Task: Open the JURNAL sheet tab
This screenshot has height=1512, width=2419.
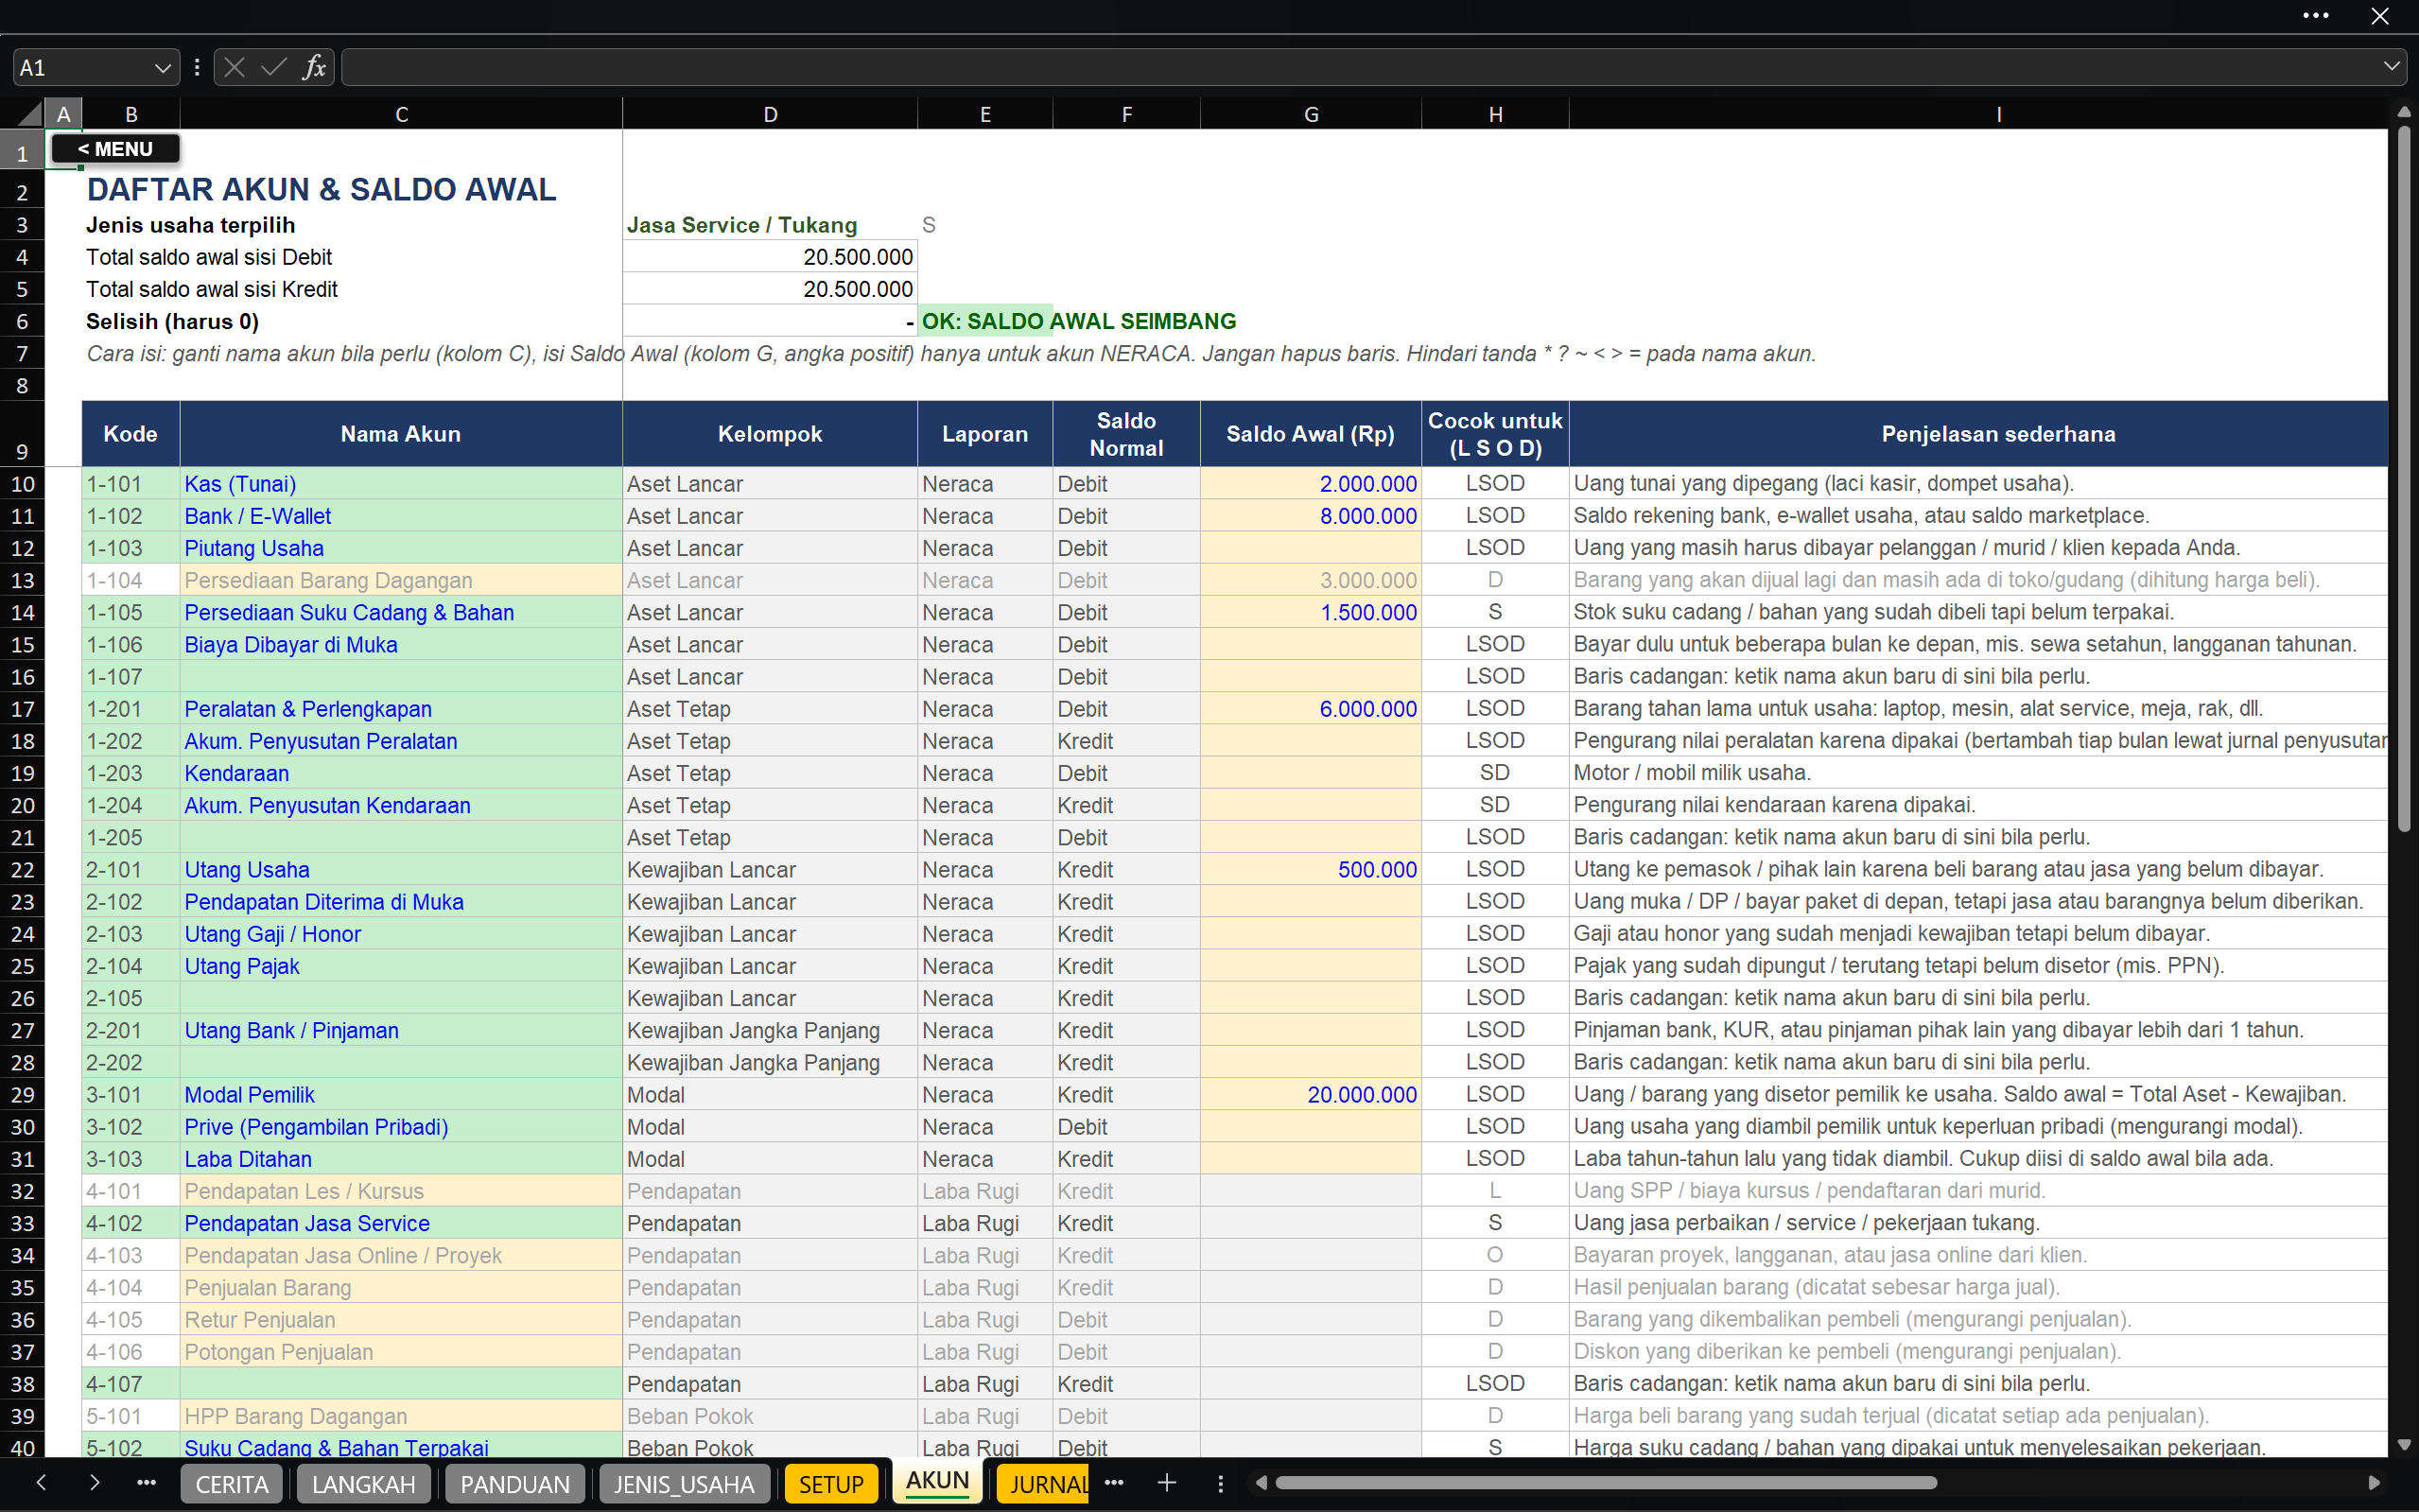Action: click(1044, 1483)
